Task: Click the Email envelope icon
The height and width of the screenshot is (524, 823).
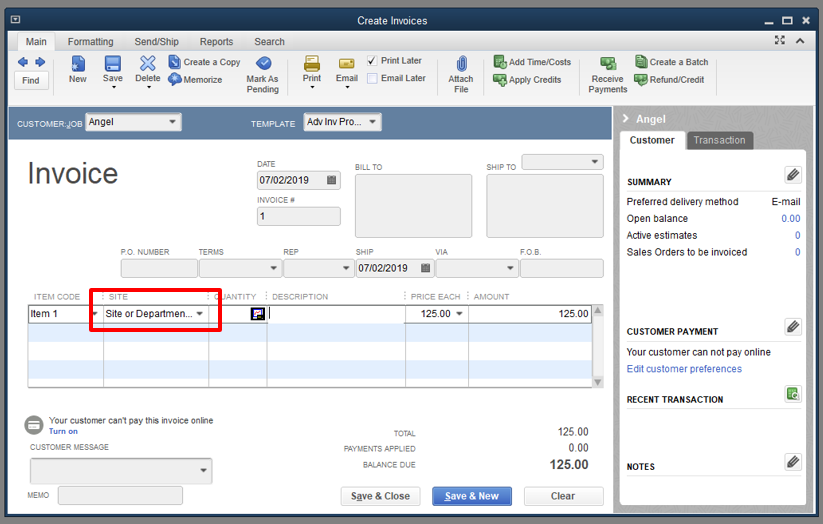Action: click(x=346, y=64)
